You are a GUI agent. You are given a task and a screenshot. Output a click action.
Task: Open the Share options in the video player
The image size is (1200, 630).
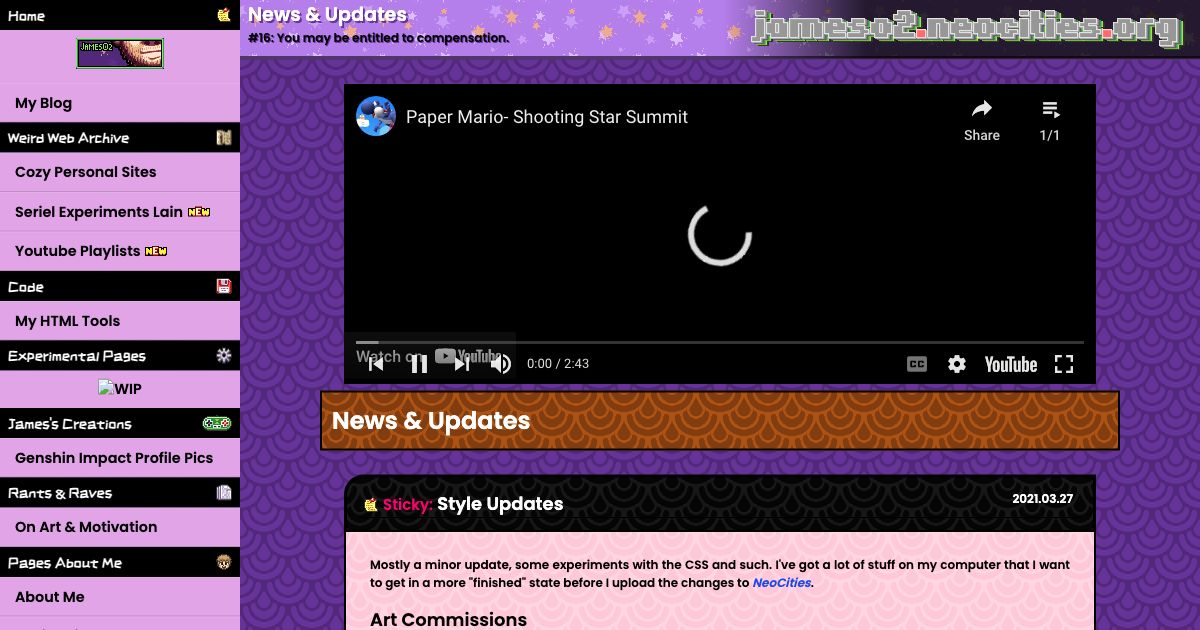pyautogui.click(x=981, y=117)
